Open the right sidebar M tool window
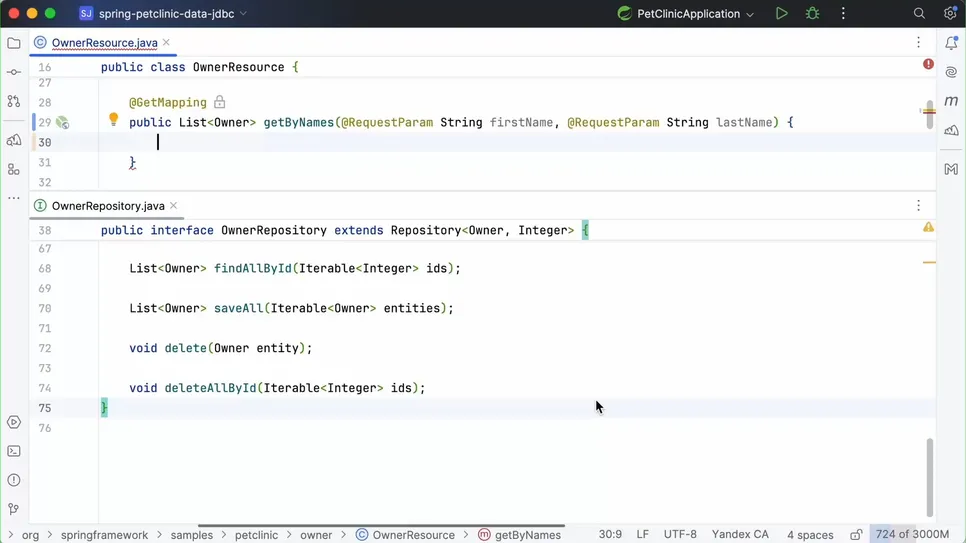This screenshot has height=543, width=966. [951, 169]
